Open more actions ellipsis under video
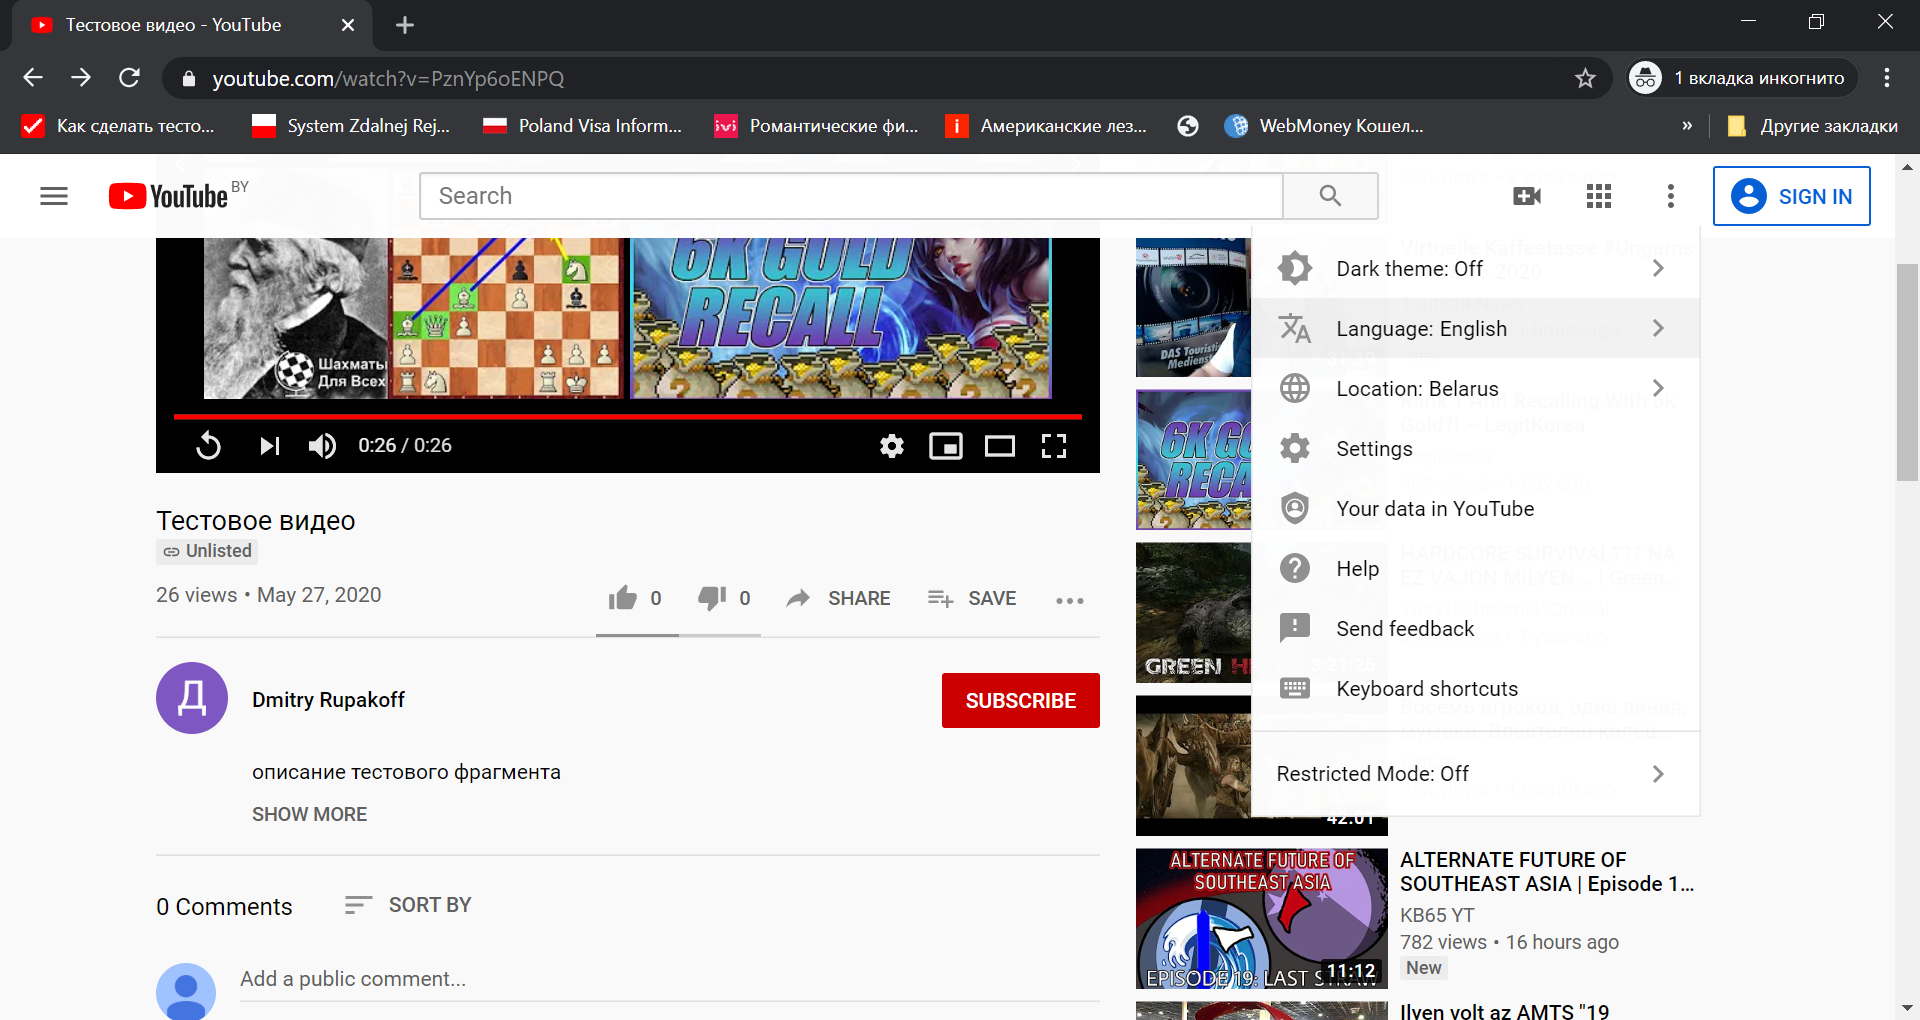The image size is (1920, 1020). [1070, 600]
